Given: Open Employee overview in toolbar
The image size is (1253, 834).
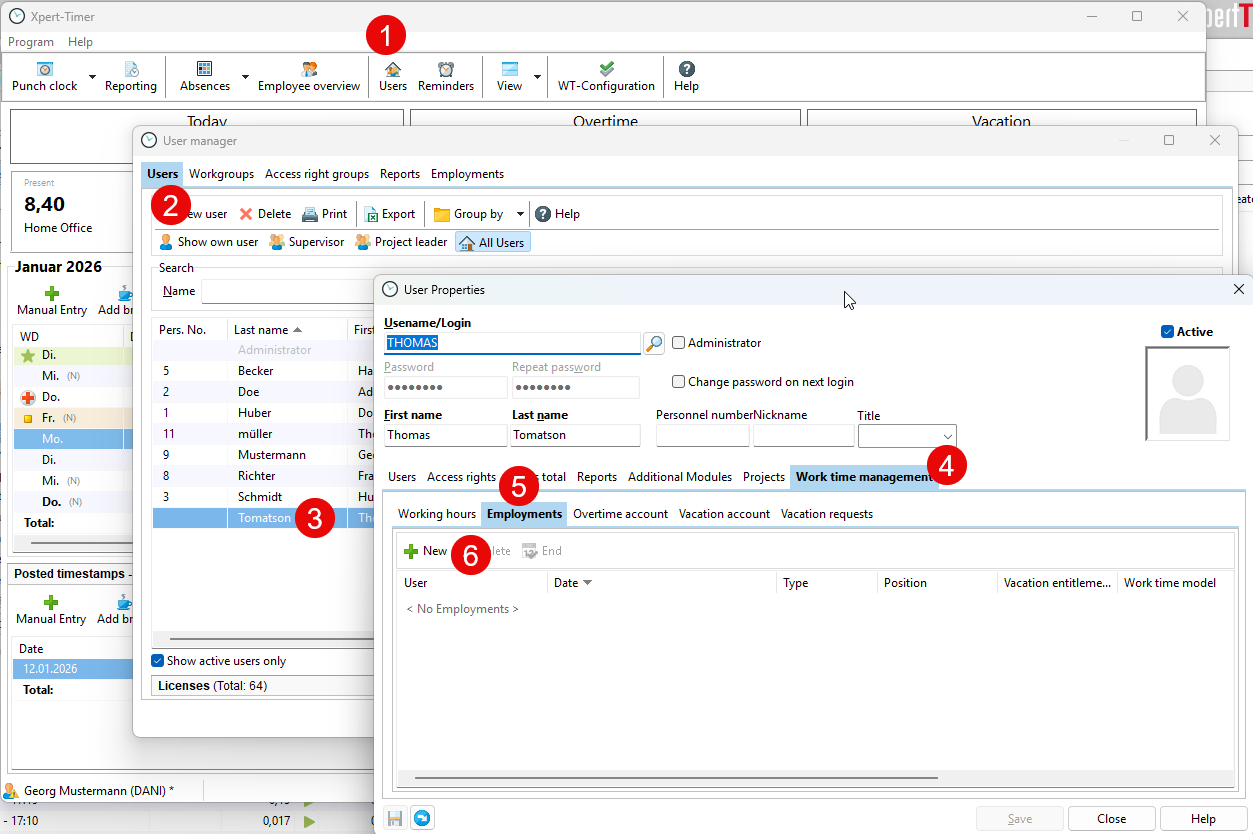Looking at the screenshot, I should [309, 76].
